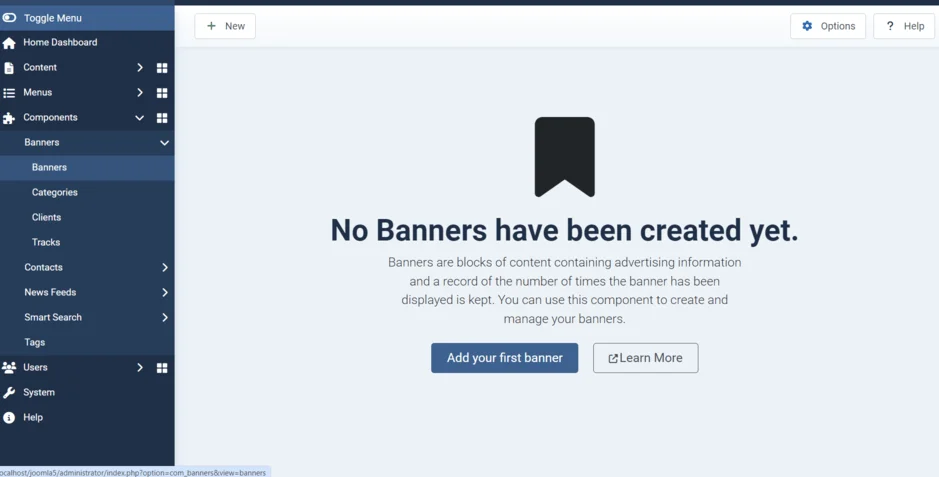Screen dimensions: 939x477
Task: Click the Components puzzle piece icon
Action: tap(9, 118)
